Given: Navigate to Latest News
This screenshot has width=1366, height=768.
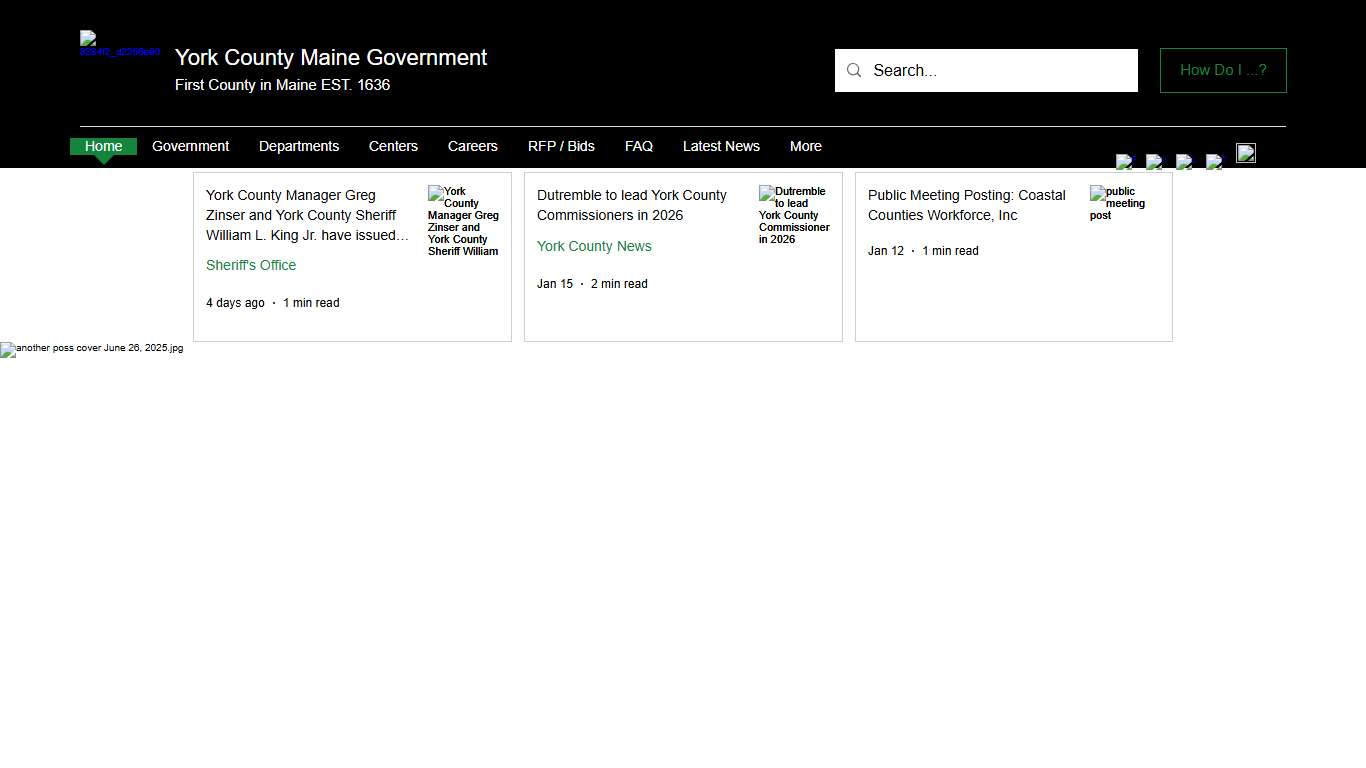Looking at the screenshot, I should pos(721,146).
